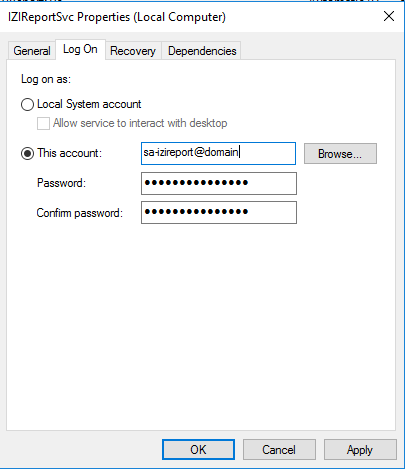The image size is (405, 469).
Task: Click inside the sa-izireport@domain account field
Action: (x=218, y=153)
